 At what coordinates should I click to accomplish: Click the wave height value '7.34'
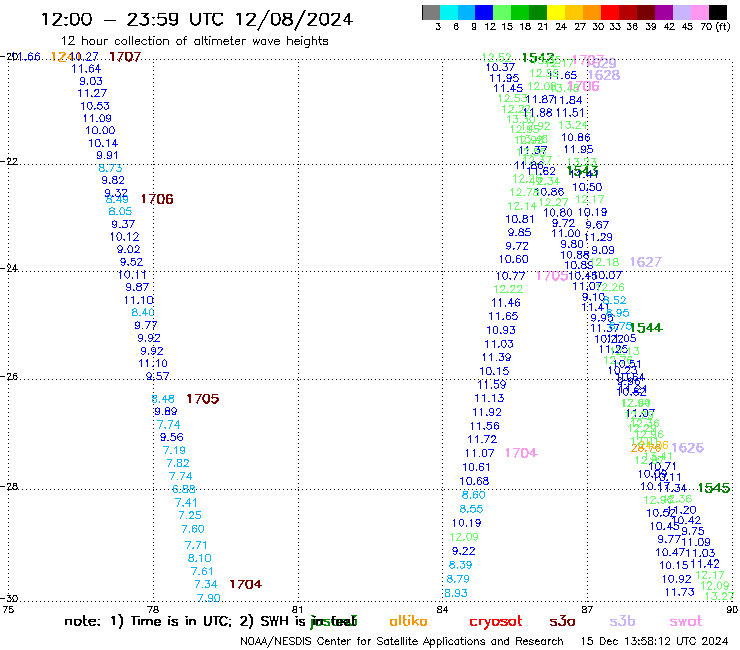206,584
